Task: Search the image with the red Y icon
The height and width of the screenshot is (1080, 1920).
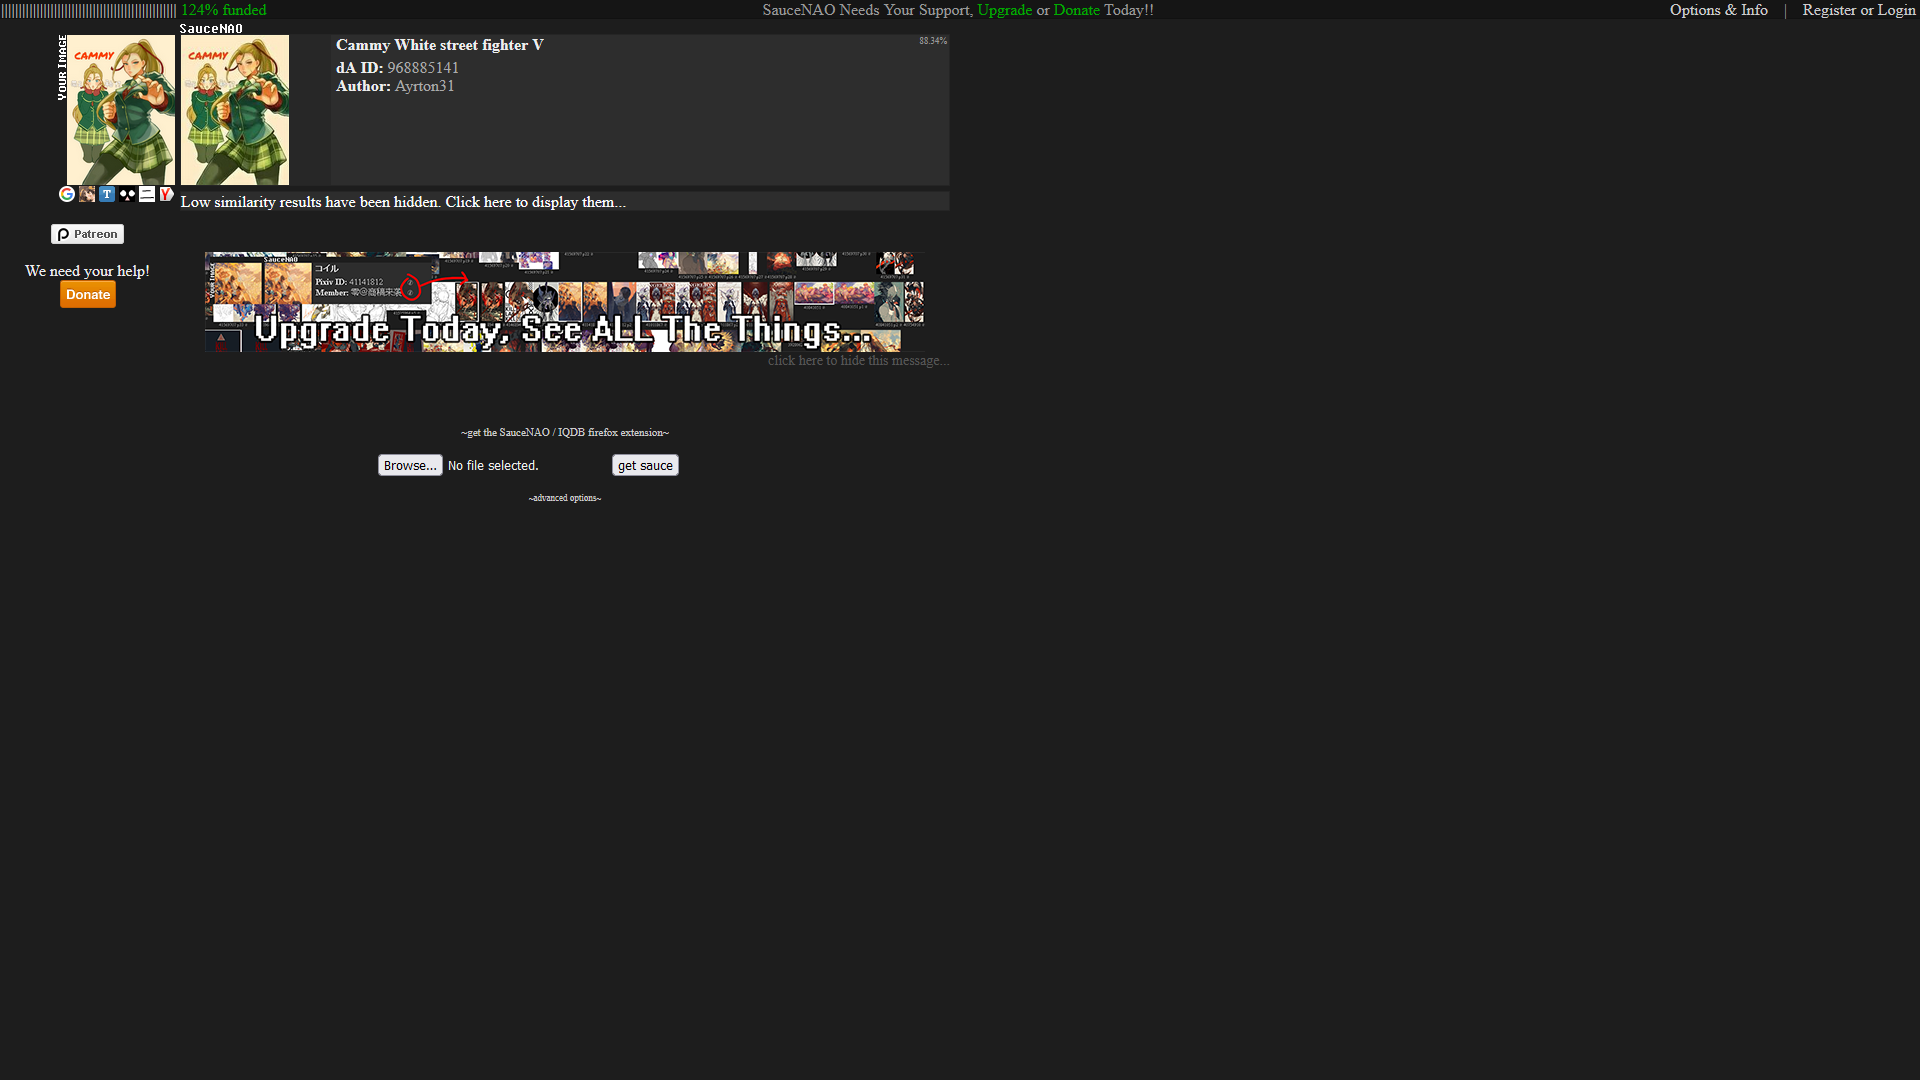Action: pyautogui.click(x=167, y=194)
